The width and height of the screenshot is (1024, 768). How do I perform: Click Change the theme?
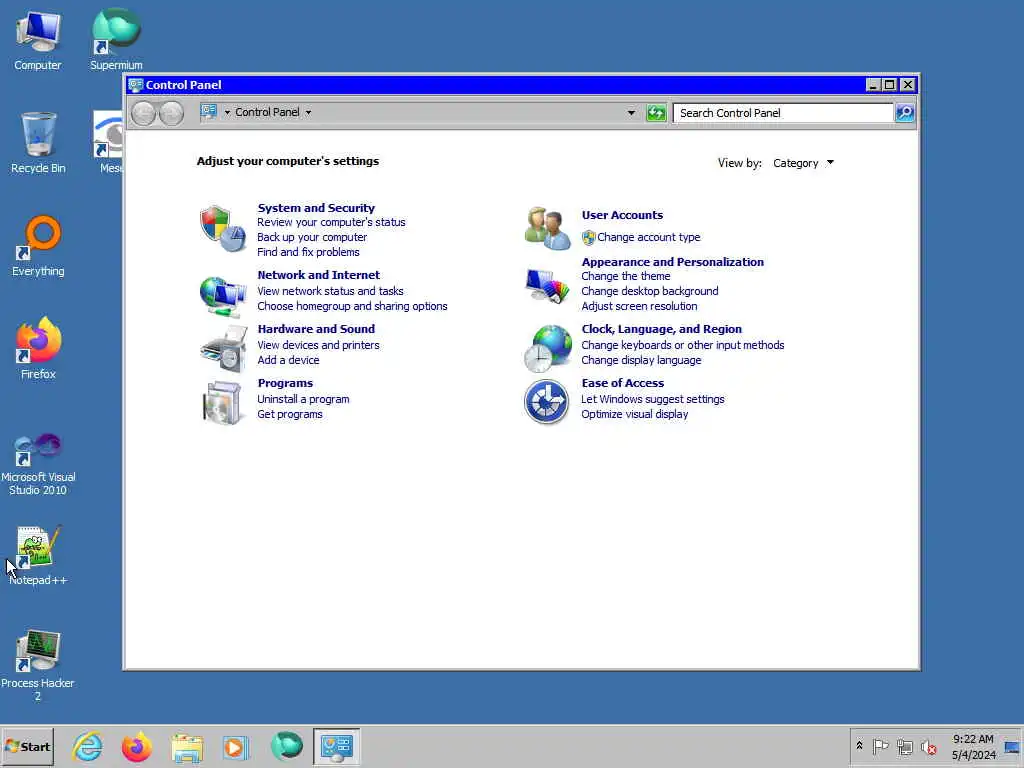click(x=626, y=276)
